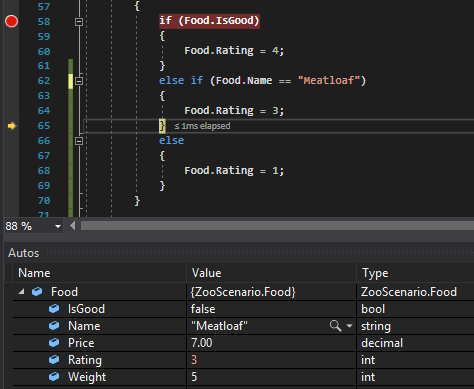Collapse the else-if block at line 62

(79, 81)
